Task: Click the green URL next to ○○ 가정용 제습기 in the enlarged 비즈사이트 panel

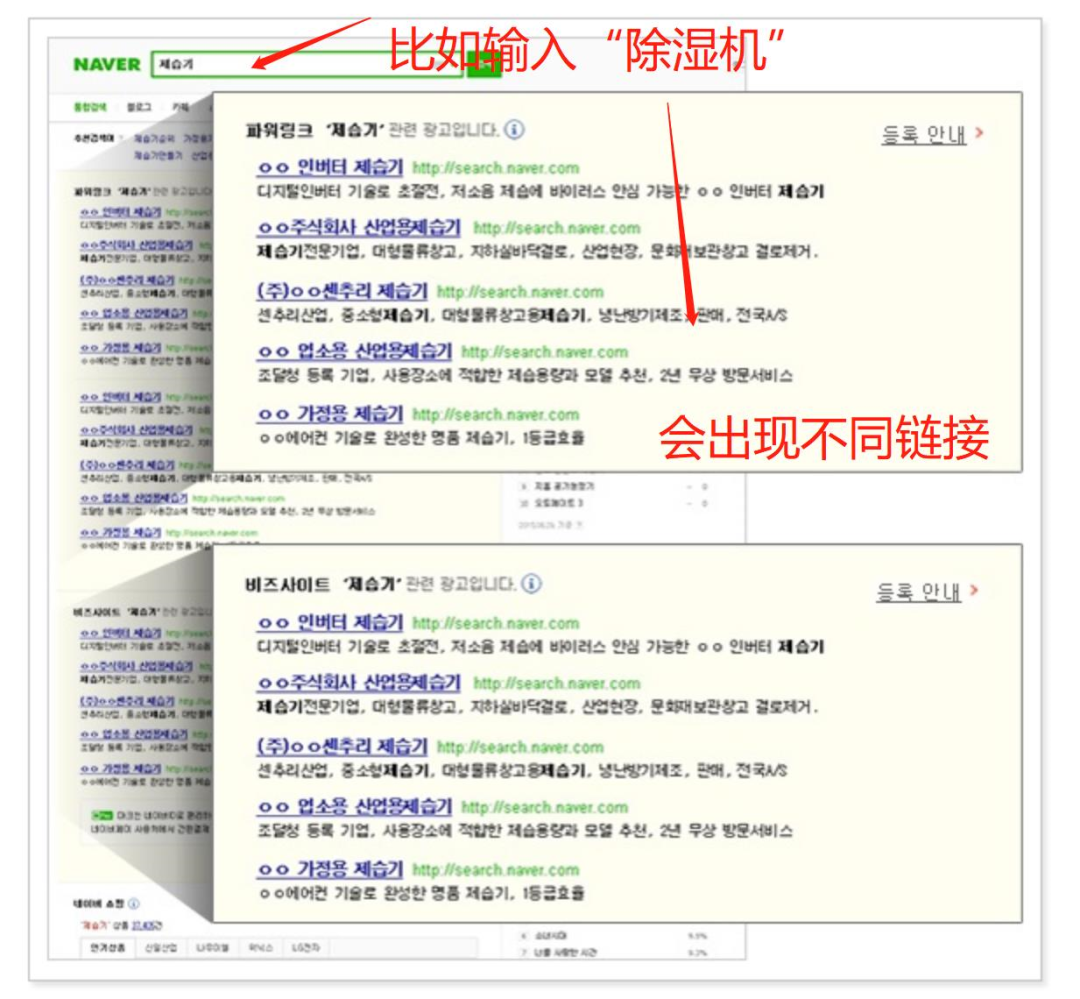Action: [x=496, y=870]
